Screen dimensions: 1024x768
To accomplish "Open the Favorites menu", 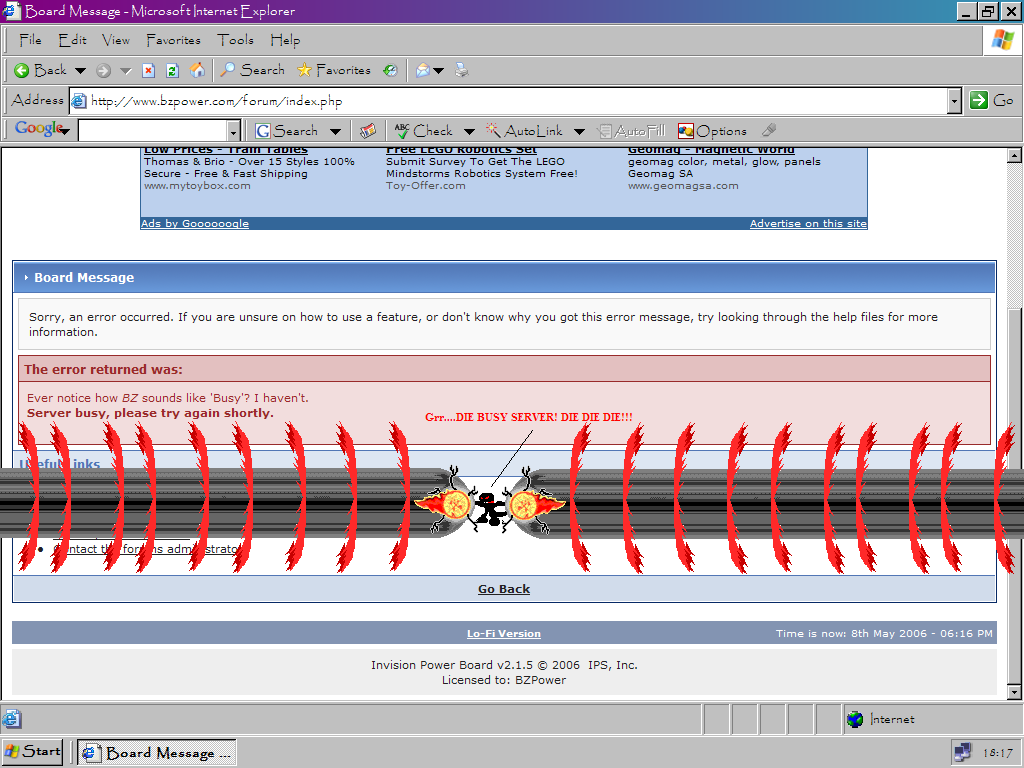I will coord(173,40).
